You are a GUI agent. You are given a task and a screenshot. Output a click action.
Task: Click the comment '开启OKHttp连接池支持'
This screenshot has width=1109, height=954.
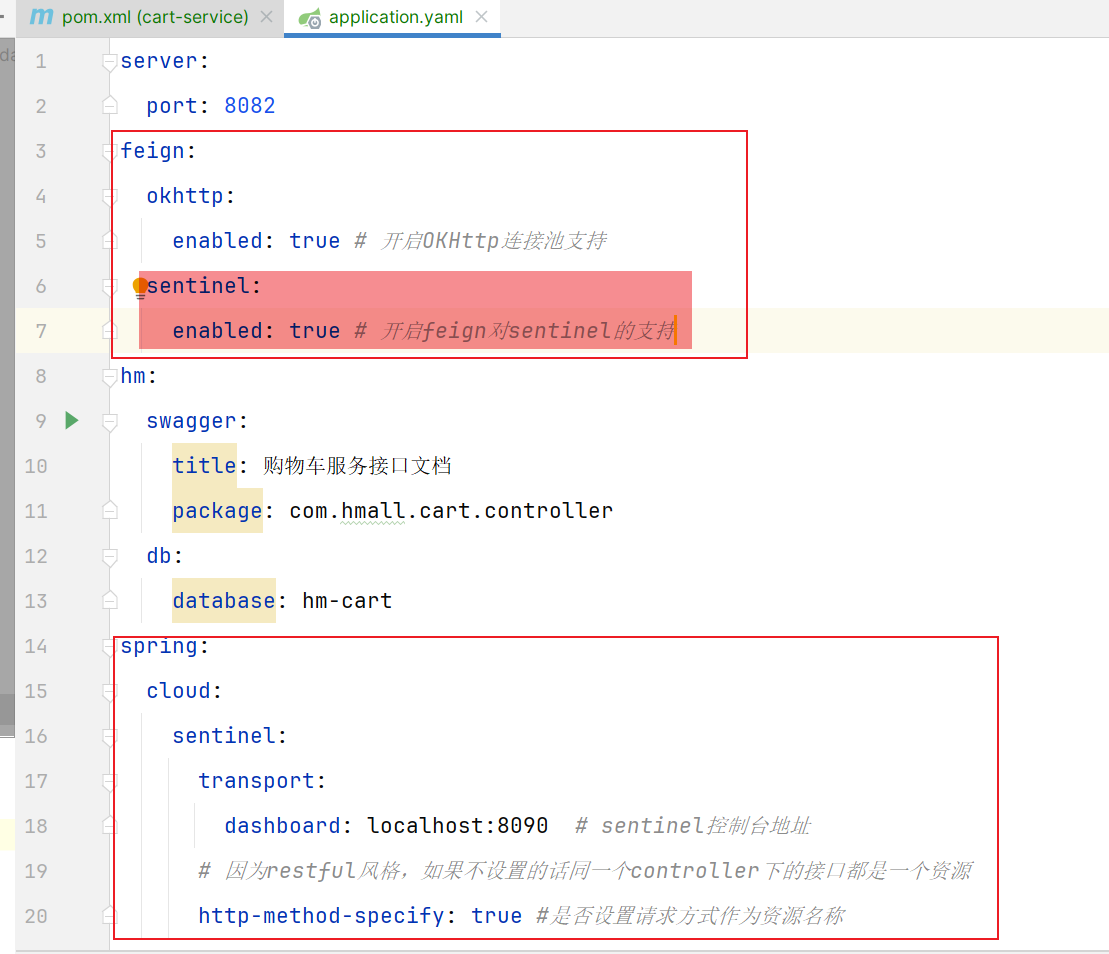point(493,241)
